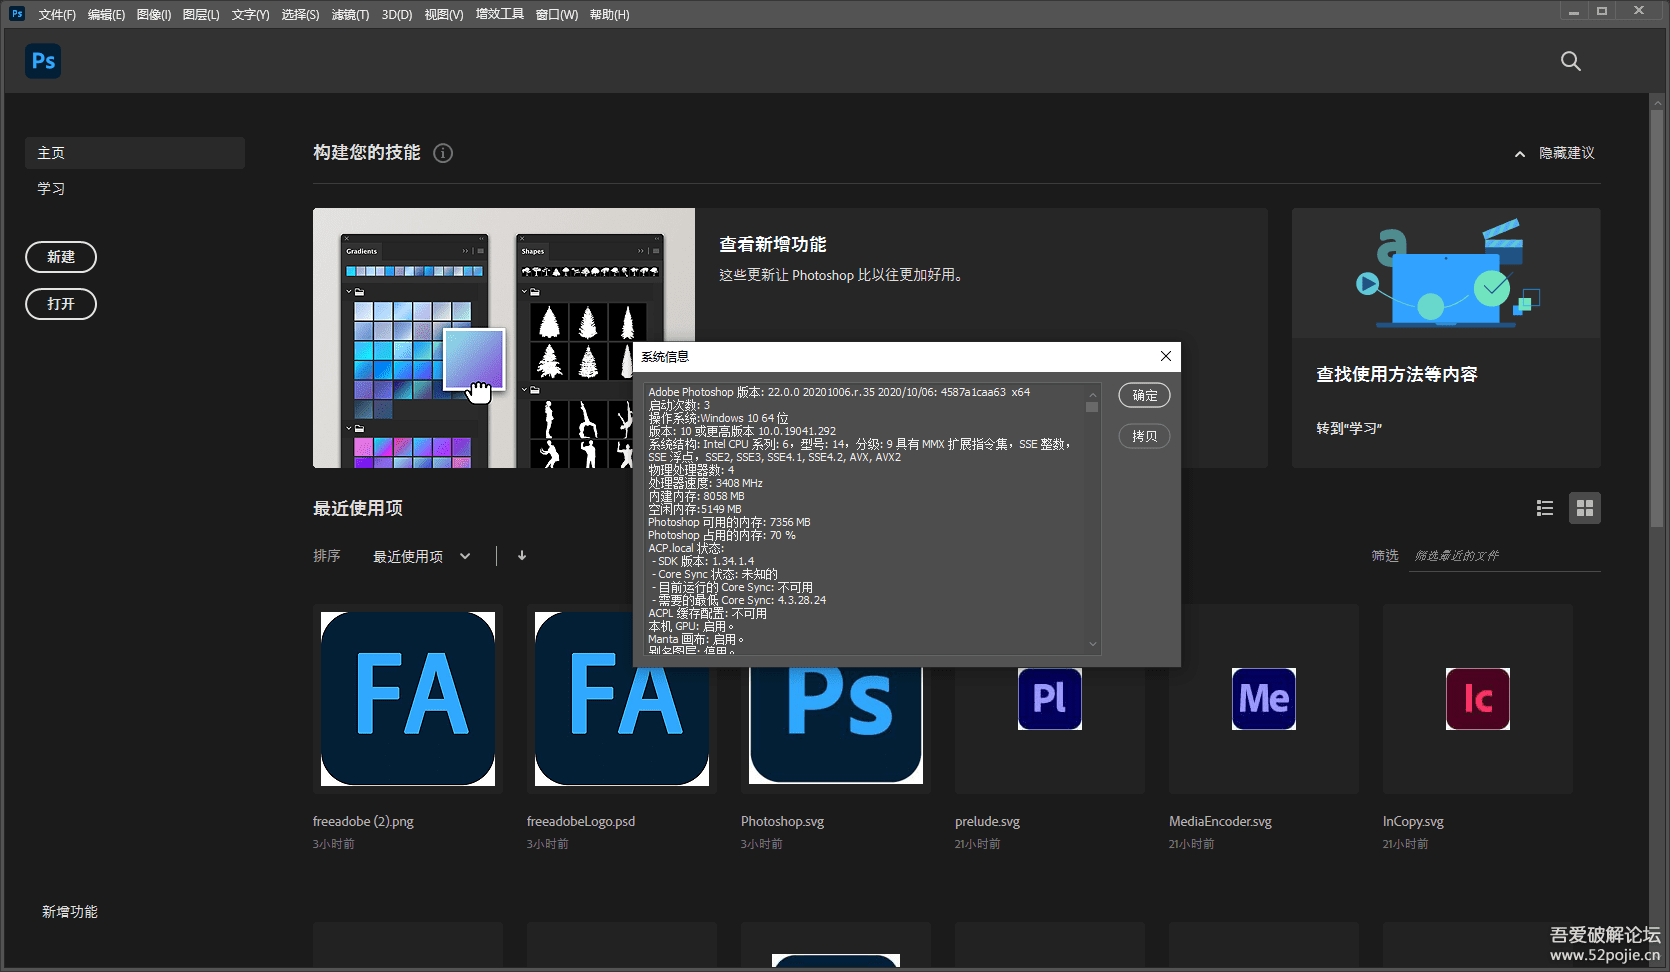
Task: Reverse sort order with the down arrow
Action: point(522,556)
